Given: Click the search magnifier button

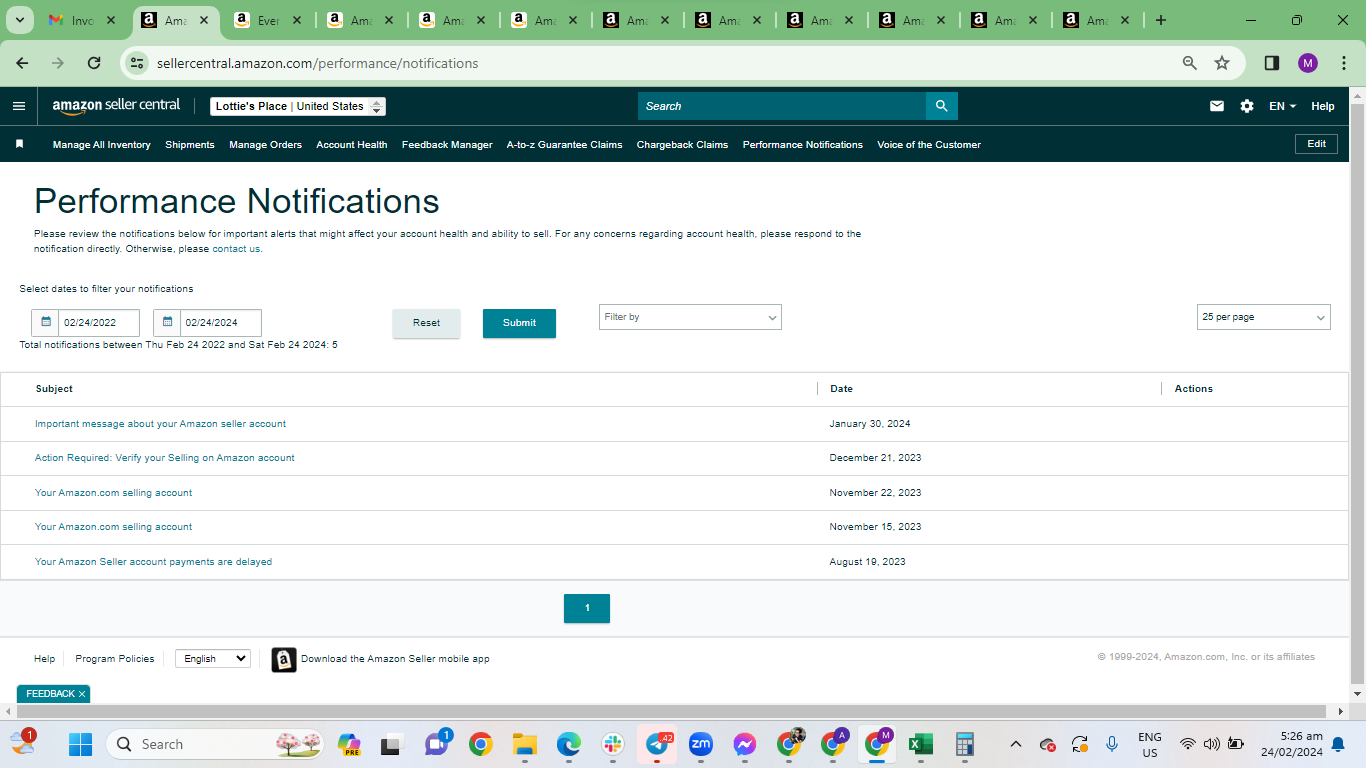Looking at the screenshot, I should 941,106.
